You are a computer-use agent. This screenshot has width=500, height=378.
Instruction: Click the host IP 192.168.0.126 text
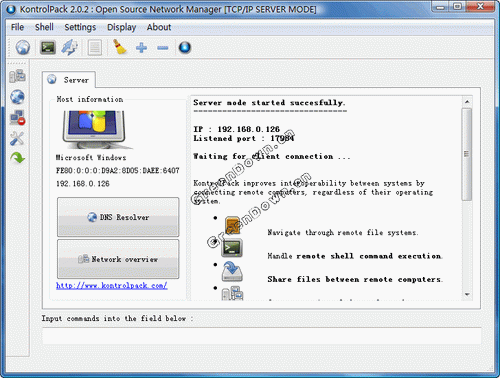point(83,184)
